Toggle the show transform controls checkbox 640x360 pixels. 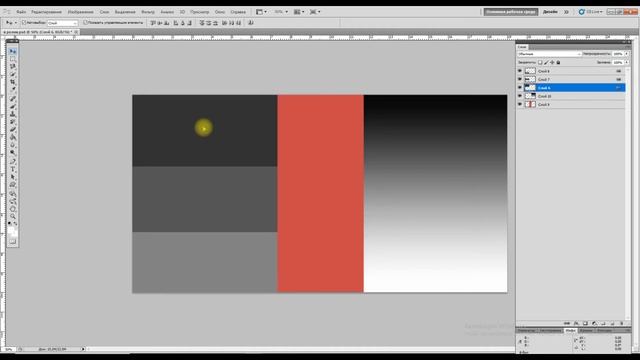(85, 22)
